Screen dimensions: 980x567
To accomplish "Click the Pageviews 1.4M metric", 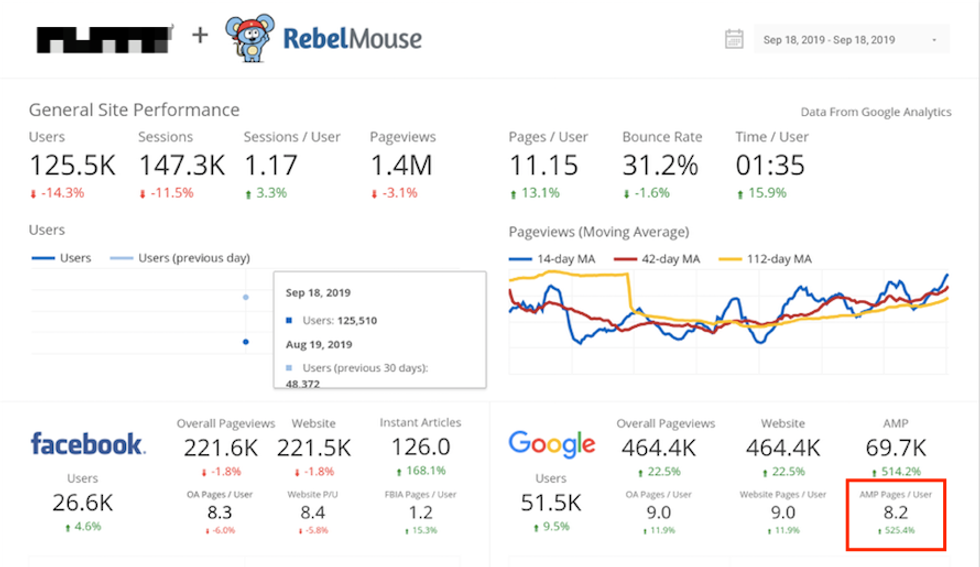I will tap(401, 164).
